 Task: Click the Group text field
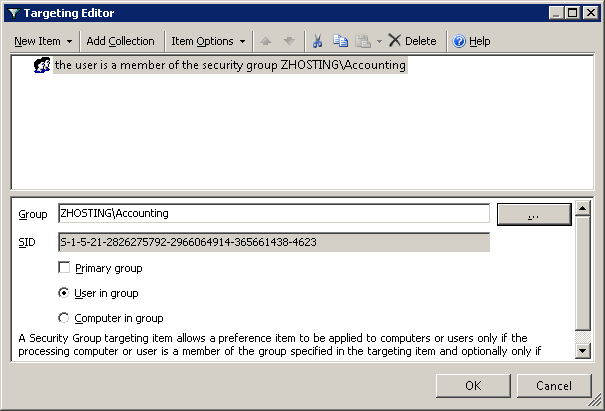[x=274, y=213]
